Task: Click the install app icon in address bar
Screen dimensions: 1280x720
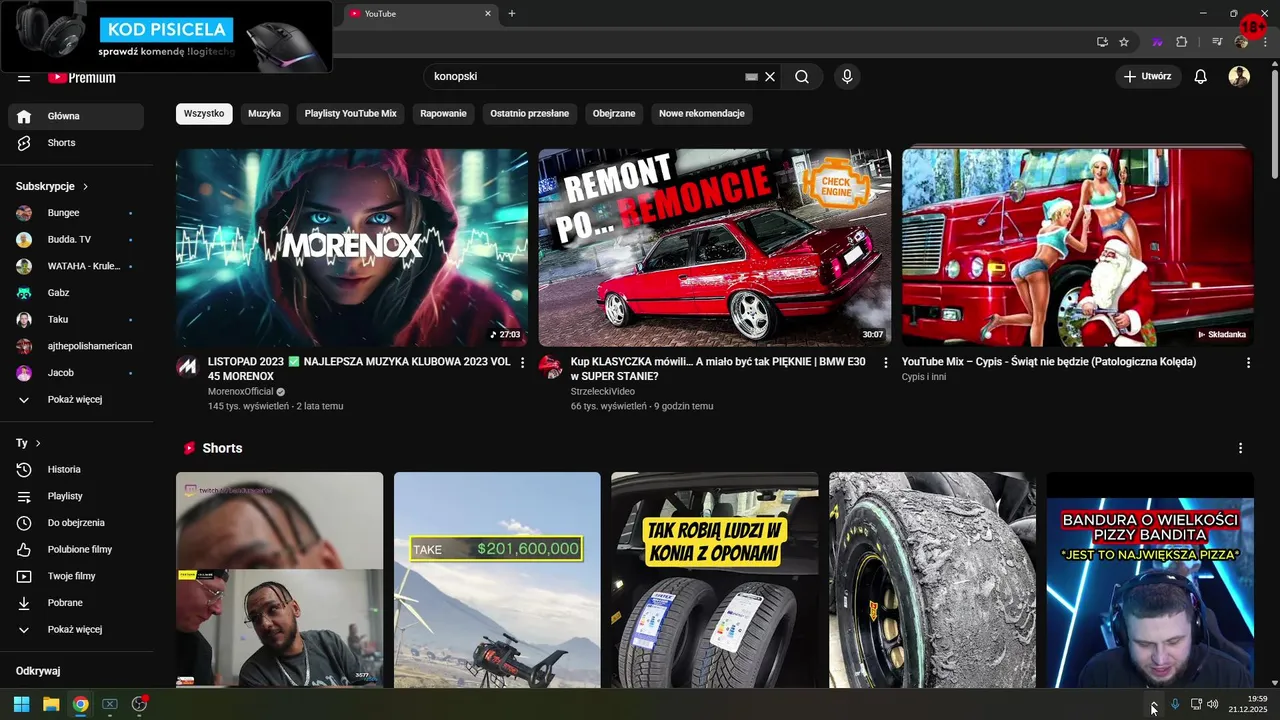Action: pos(1102,42)
